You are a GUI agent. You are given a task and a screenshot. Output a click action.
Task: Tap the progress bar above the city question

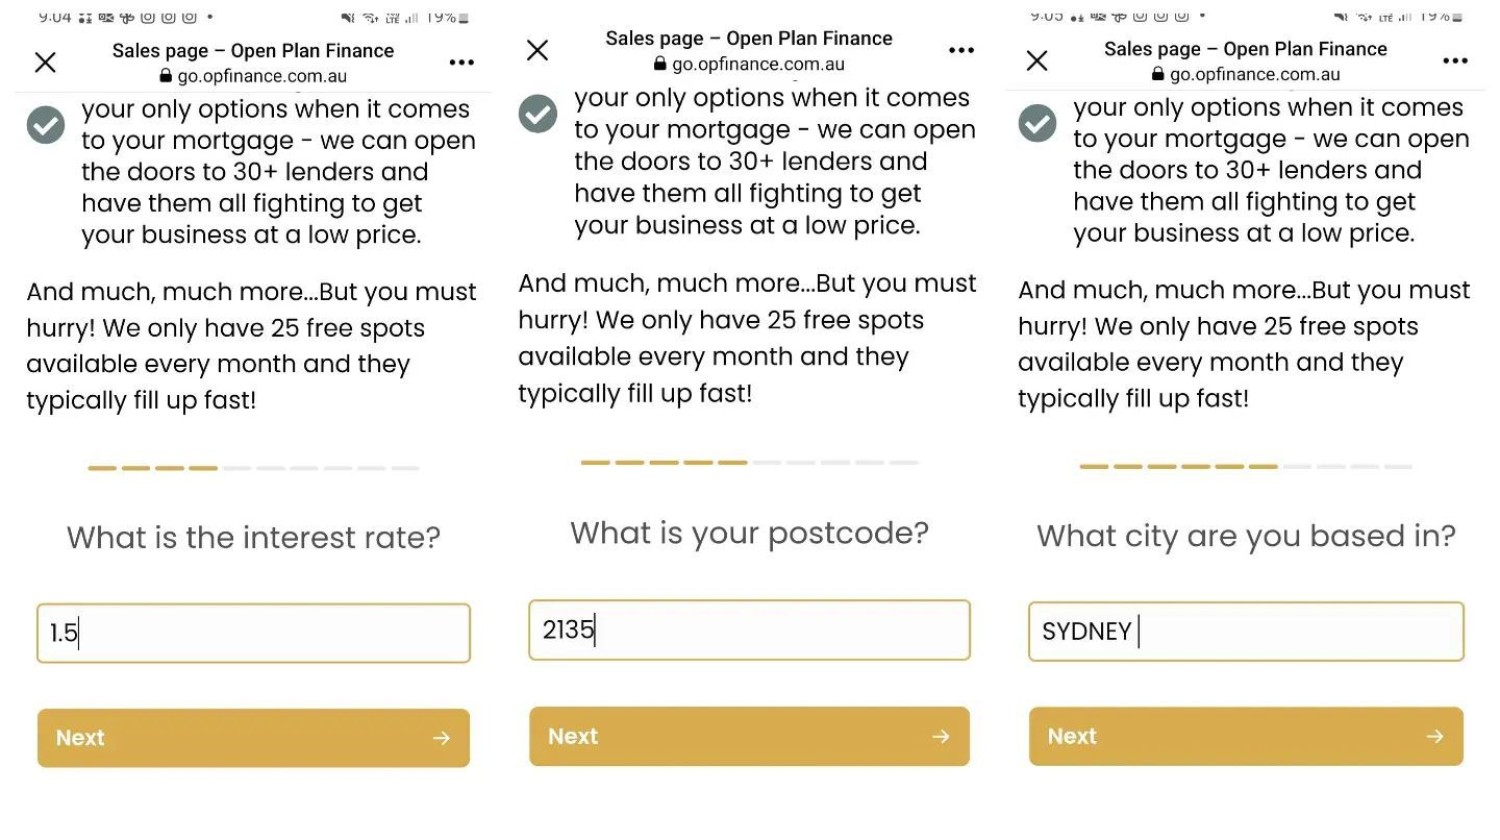point(1246,467)
